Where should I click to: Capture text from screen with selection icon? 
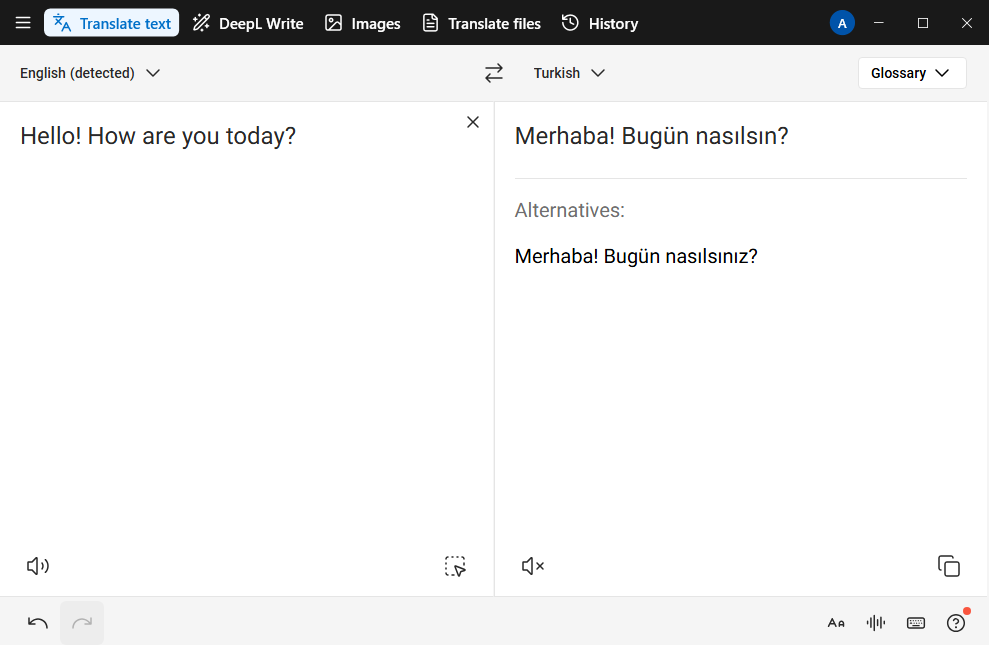[455, 566]
